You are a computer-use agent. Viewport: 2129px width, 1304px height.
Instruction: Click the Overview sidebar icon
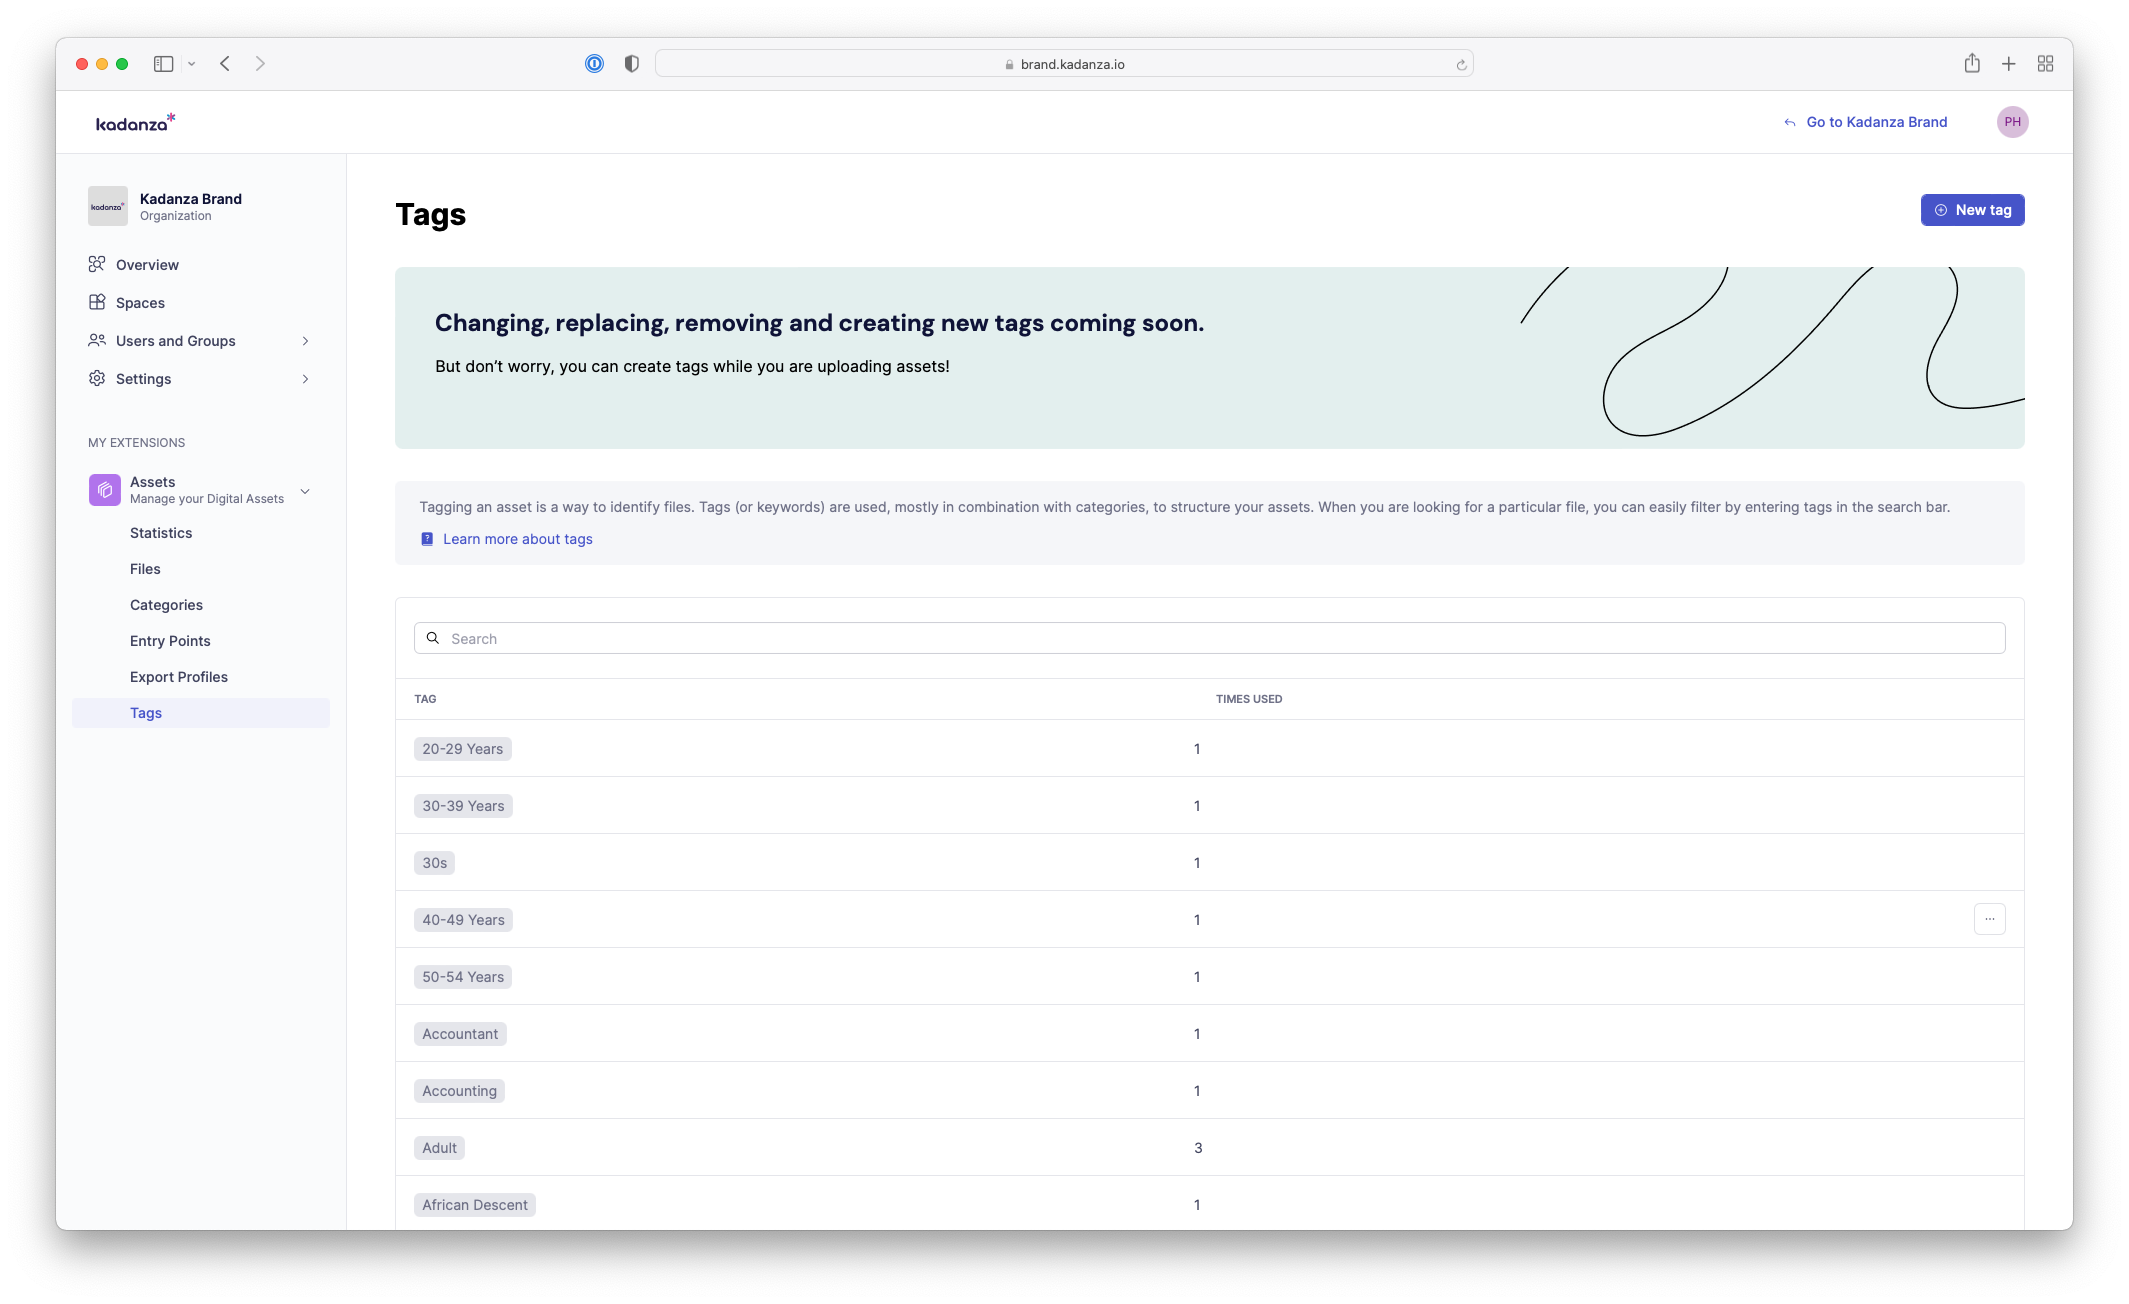97,264
